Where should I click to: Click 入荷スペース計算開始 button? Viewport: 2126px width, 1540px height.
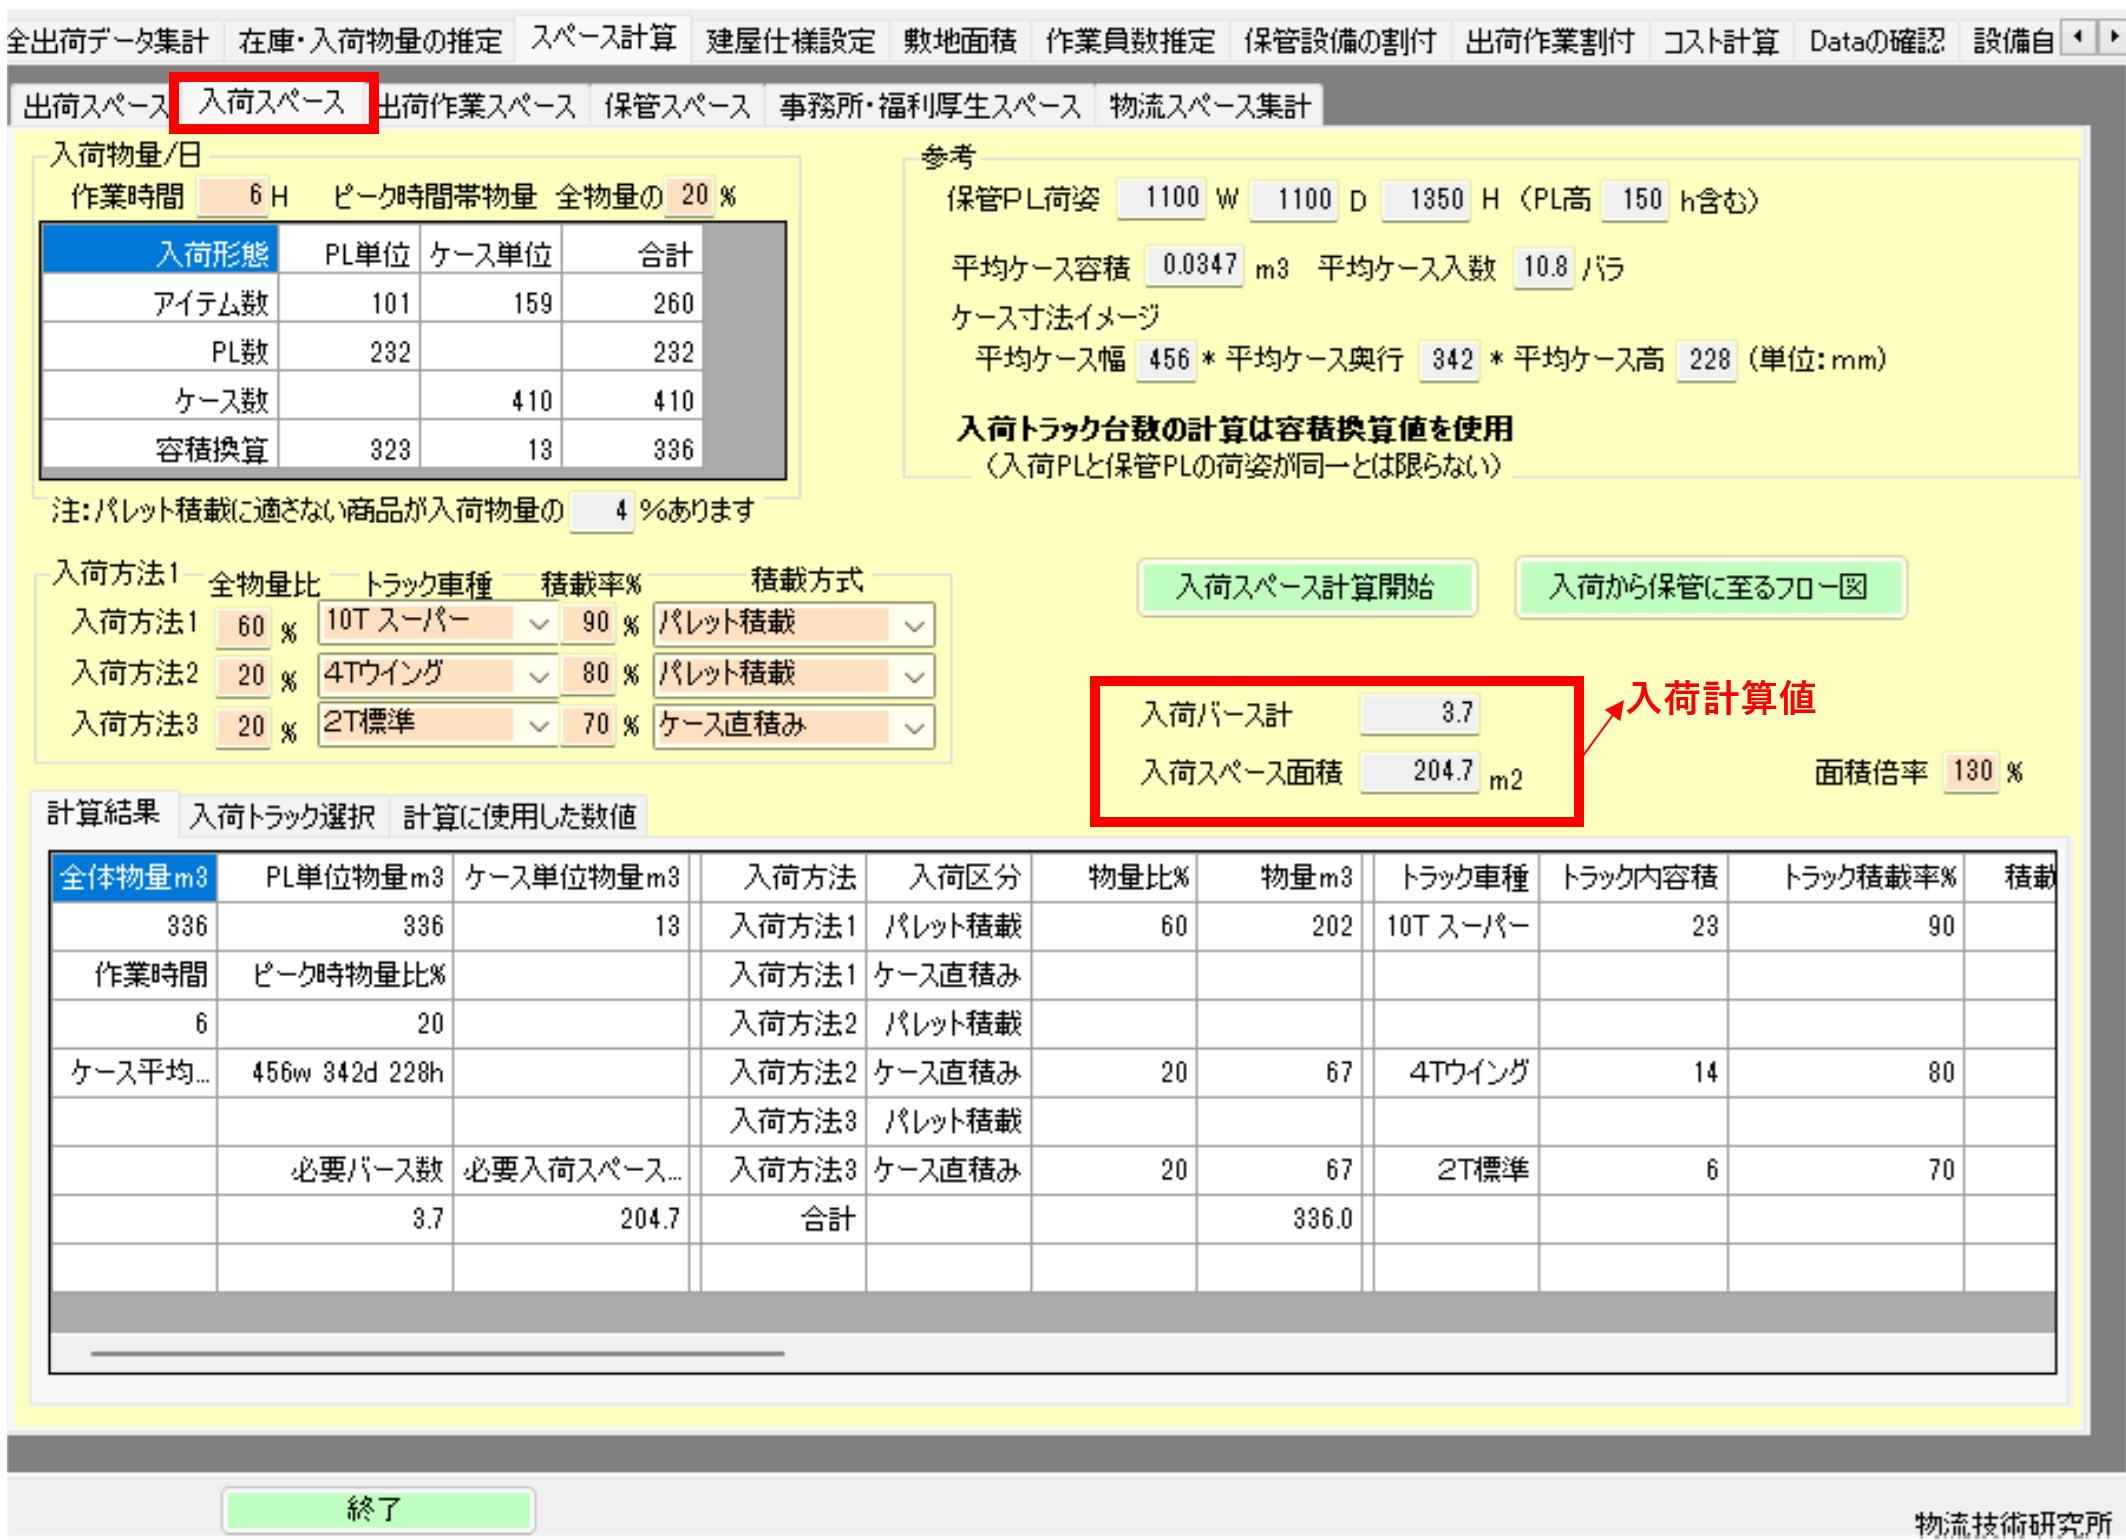point(1305,587)
